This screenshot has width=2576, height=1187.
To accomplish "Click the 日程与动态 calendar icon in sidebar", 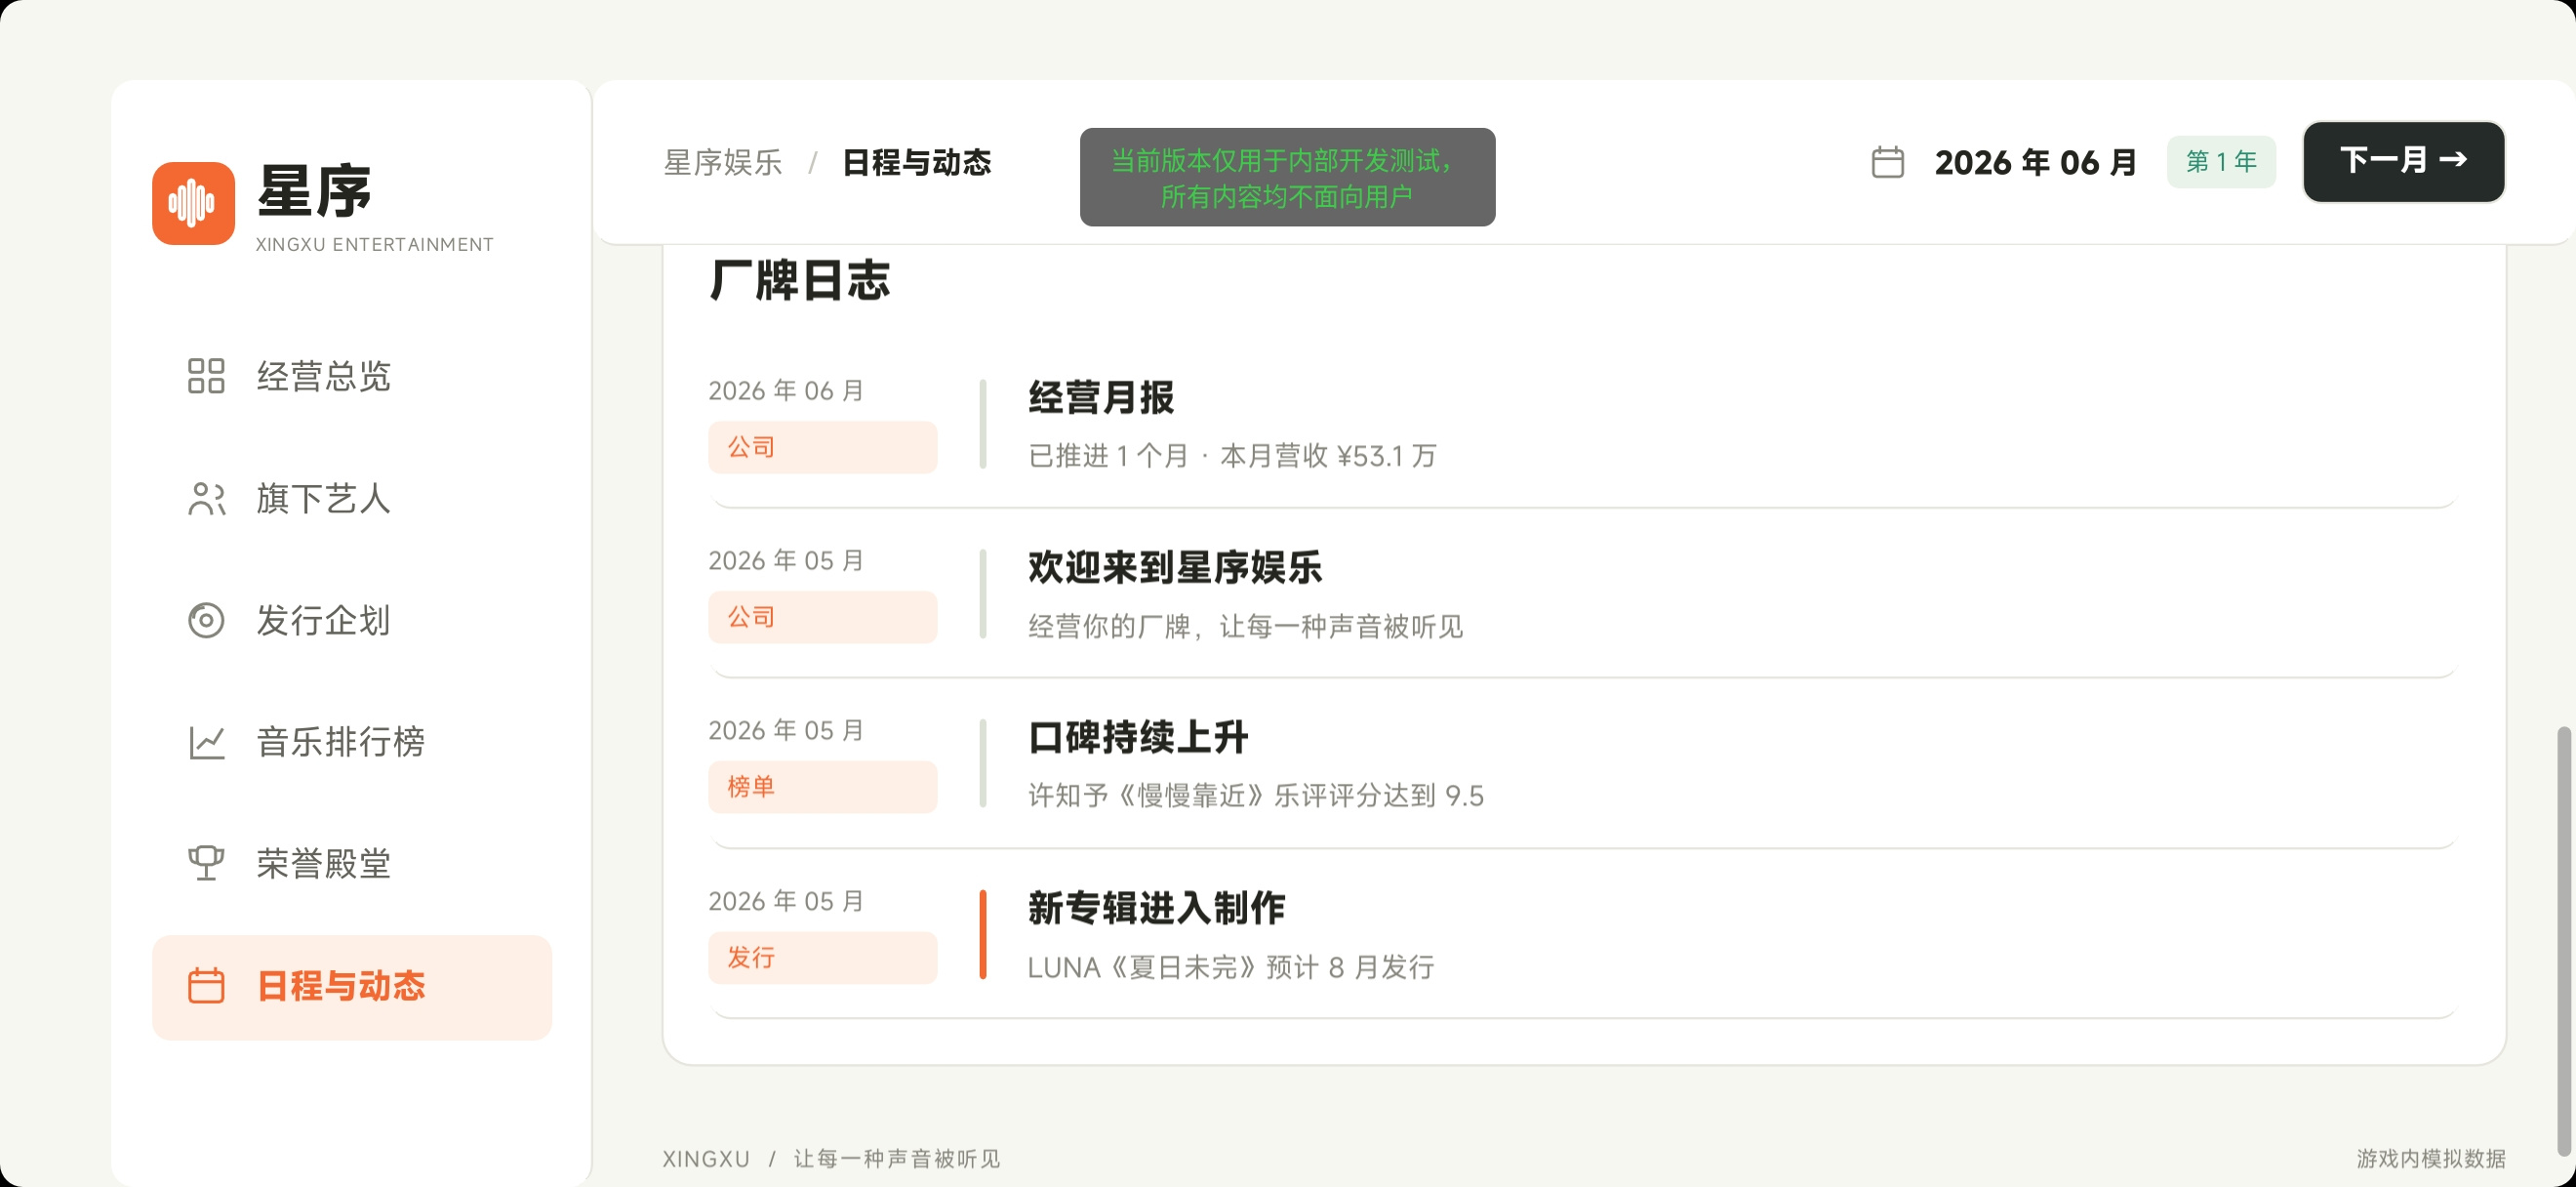I will (x=206, y=986).
